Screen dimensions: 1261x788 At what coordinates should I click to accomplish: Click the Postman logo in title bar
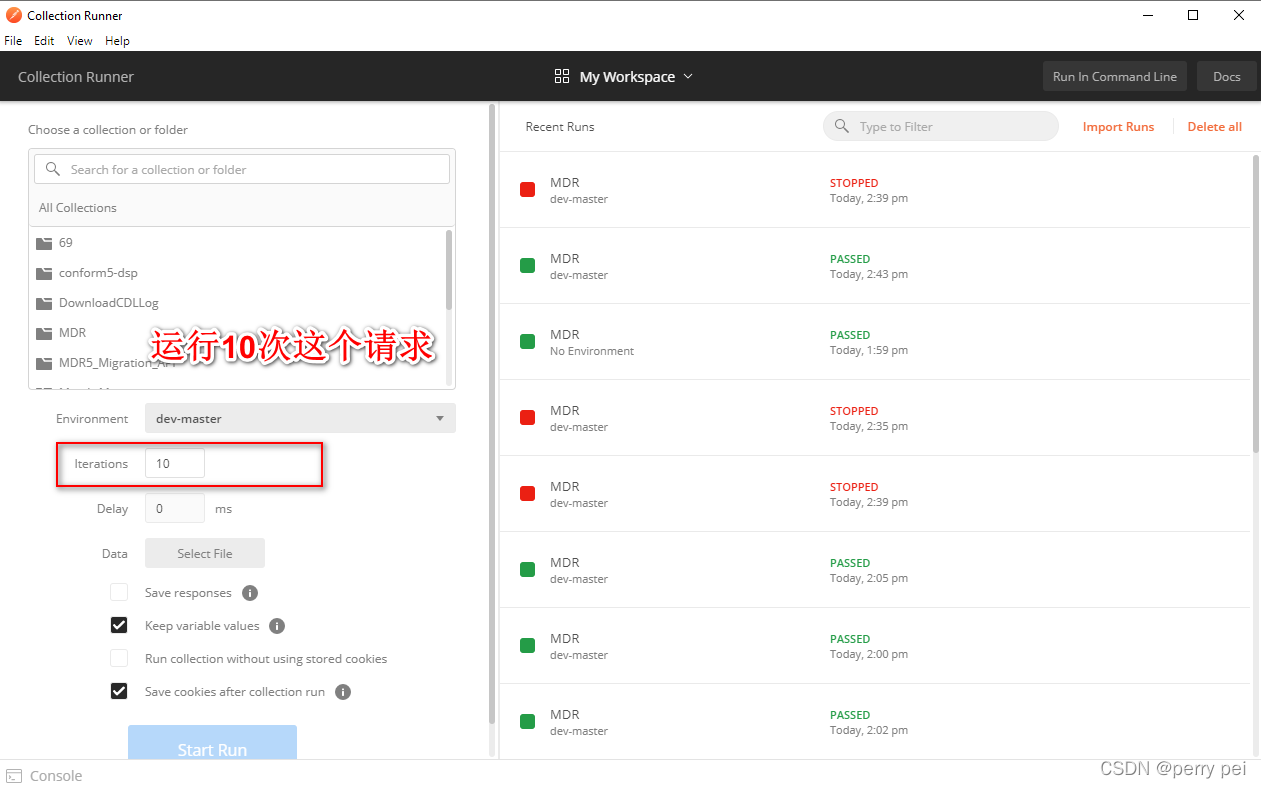(x=14, y=15)
